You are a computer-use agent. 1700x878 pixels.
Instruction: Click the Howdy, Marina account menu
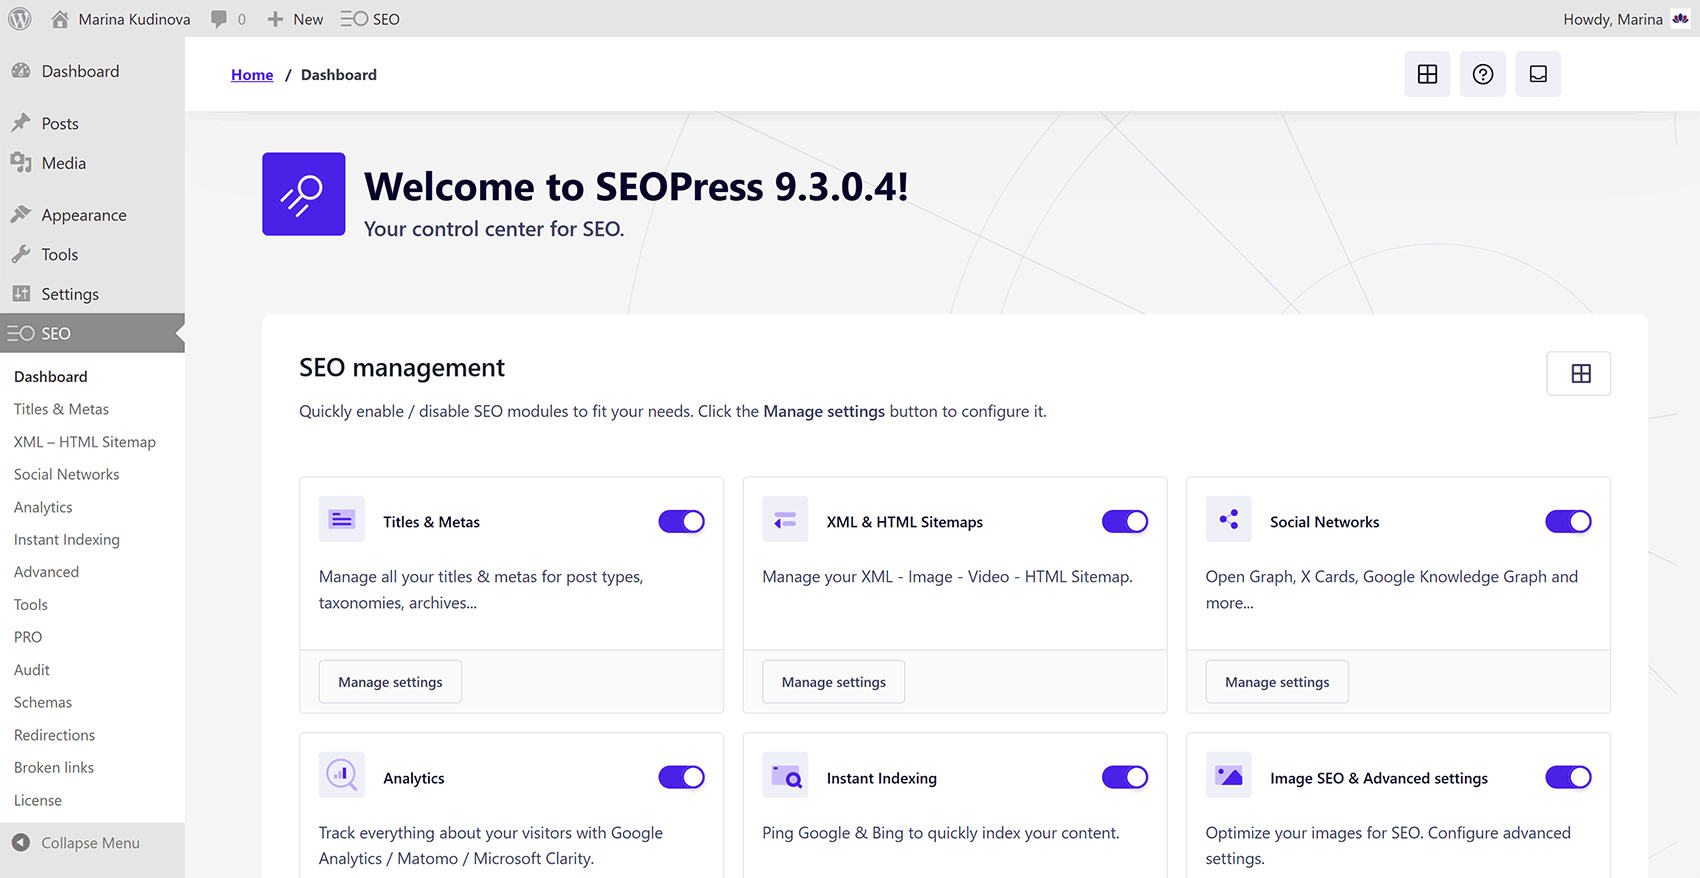click(1613, 19)
